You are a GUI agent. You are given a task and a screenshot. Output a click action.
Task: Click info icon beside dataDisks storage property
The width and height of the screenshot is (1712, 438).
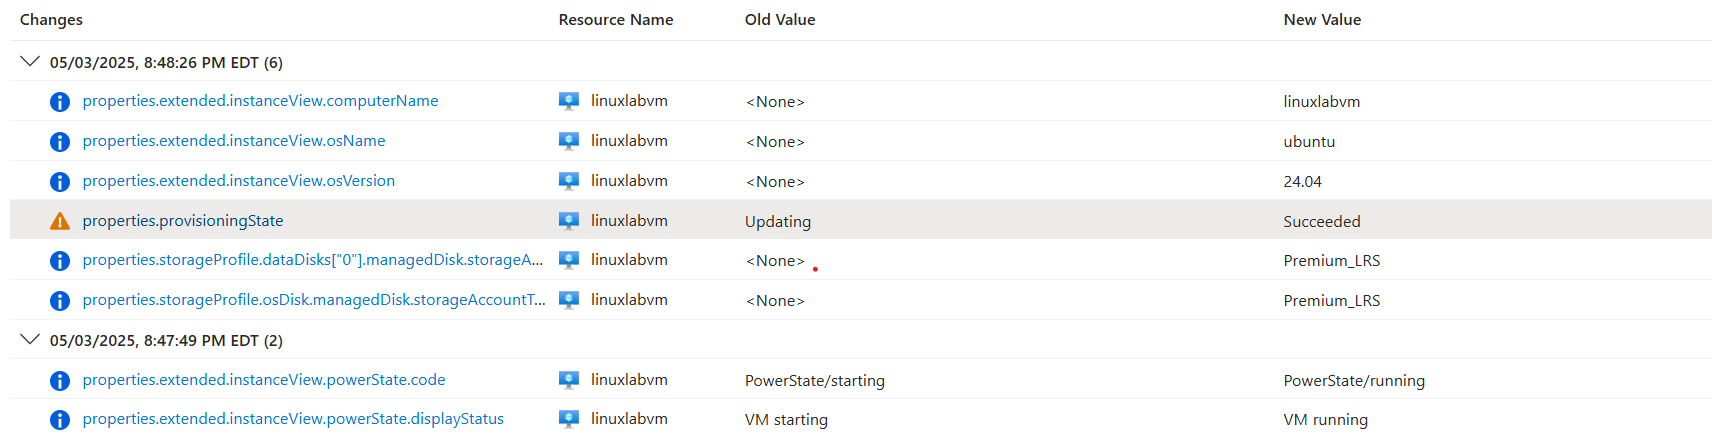click(x=60, y=261)
